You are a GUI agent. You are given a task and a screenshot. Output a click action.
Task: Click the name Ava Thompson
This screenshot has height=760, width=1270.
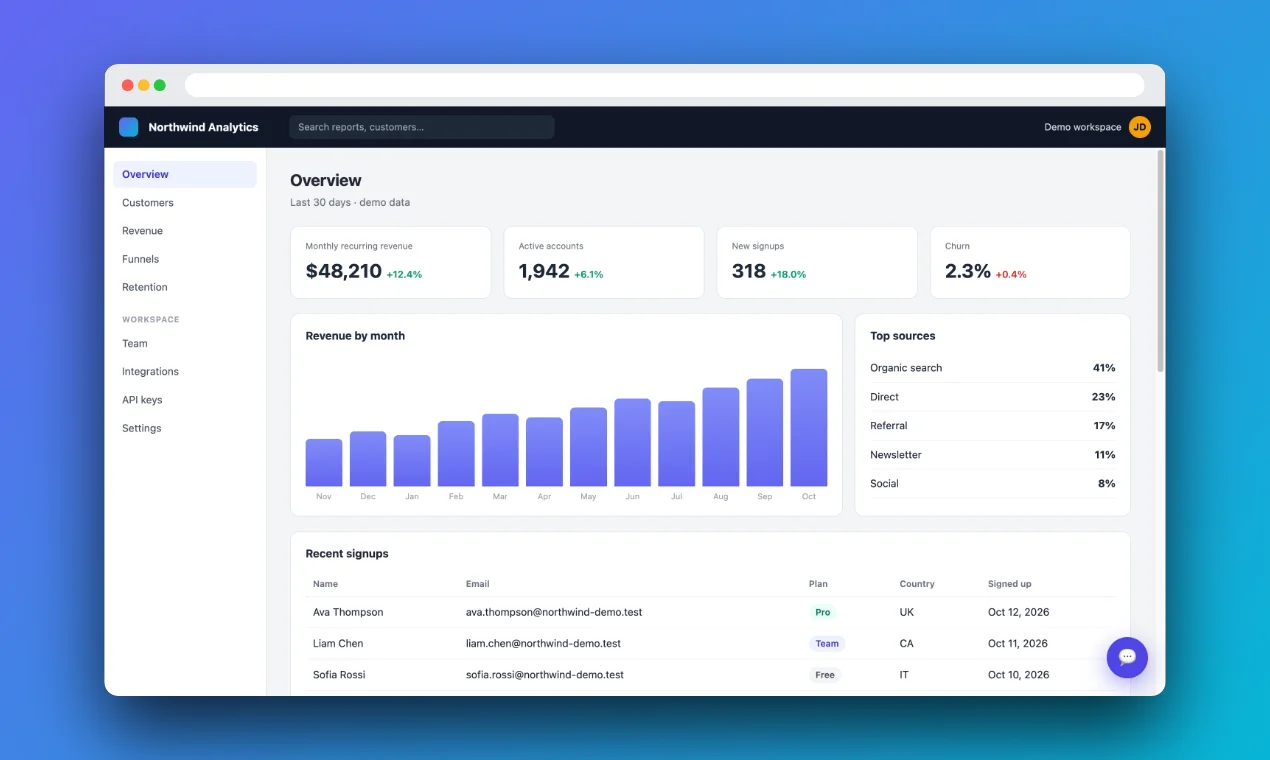[348, 612]
